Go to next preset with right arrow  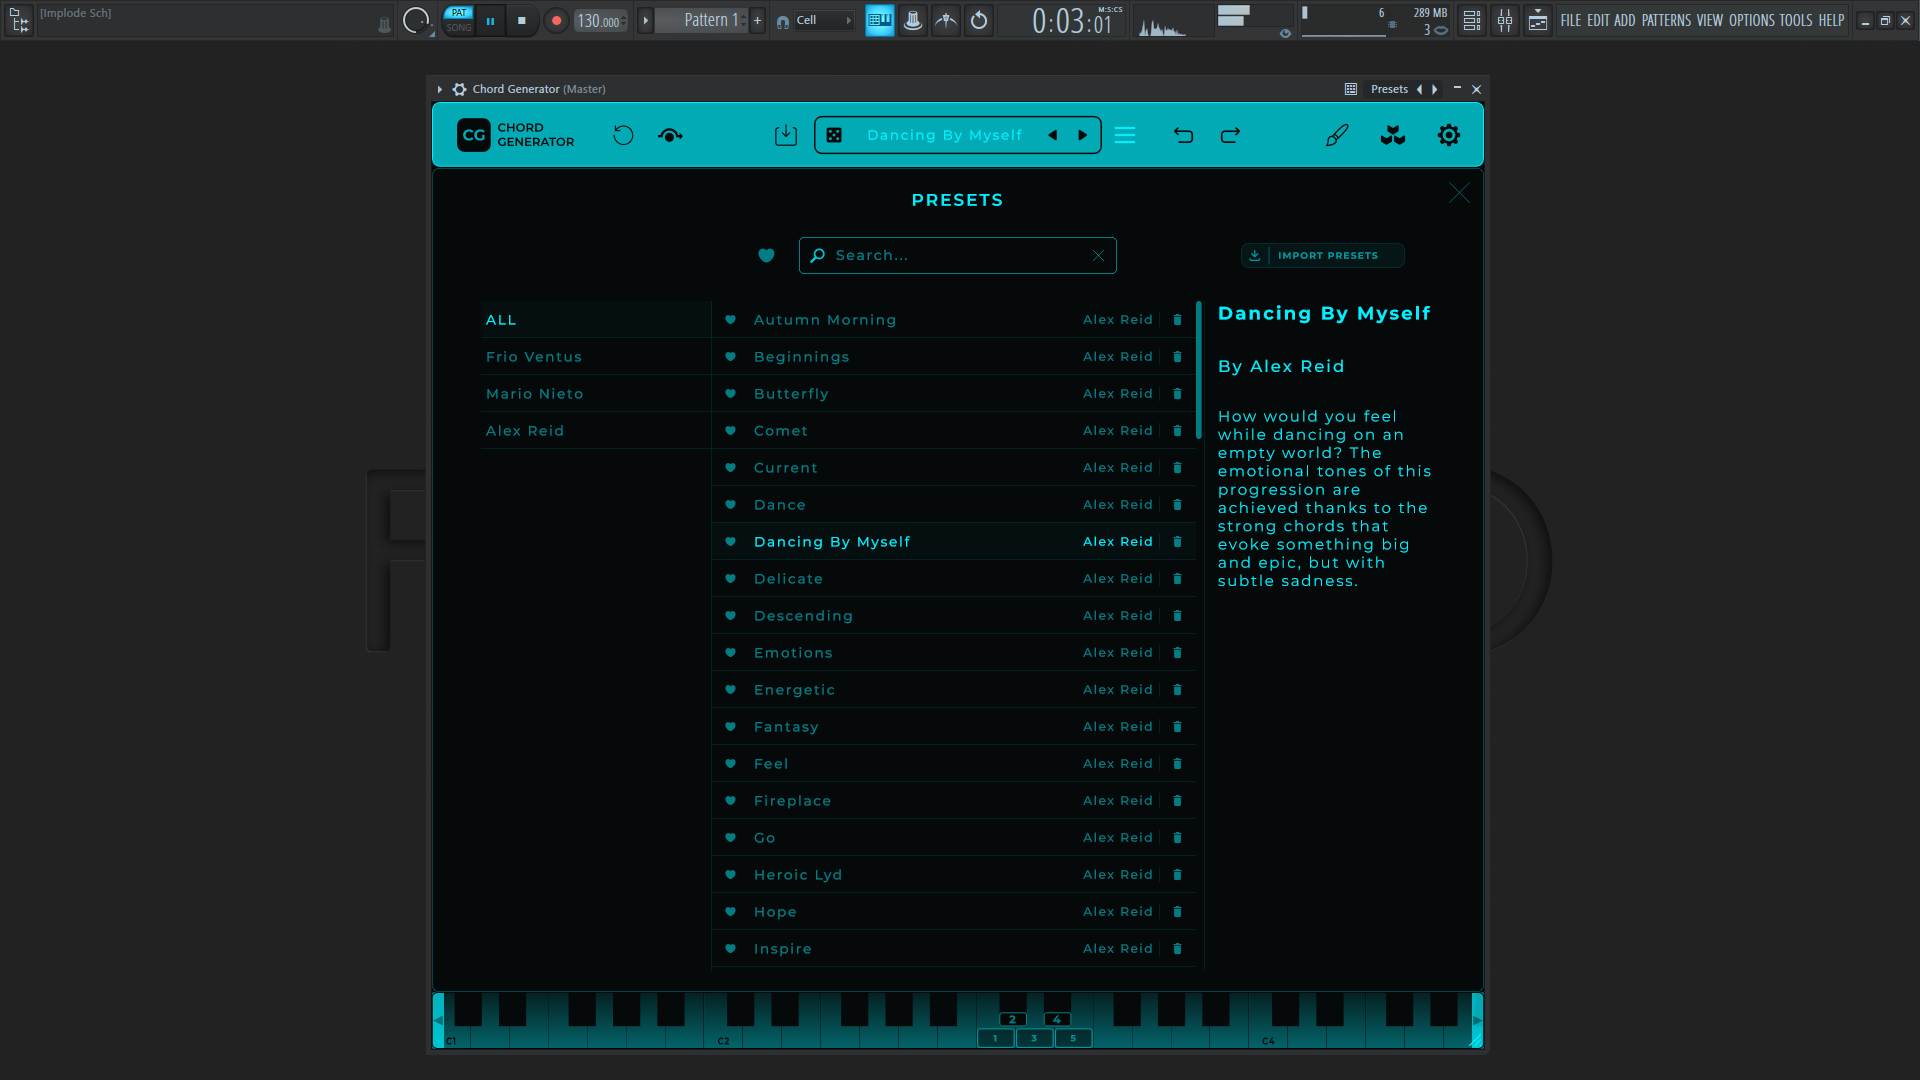tap(1082, 135)
